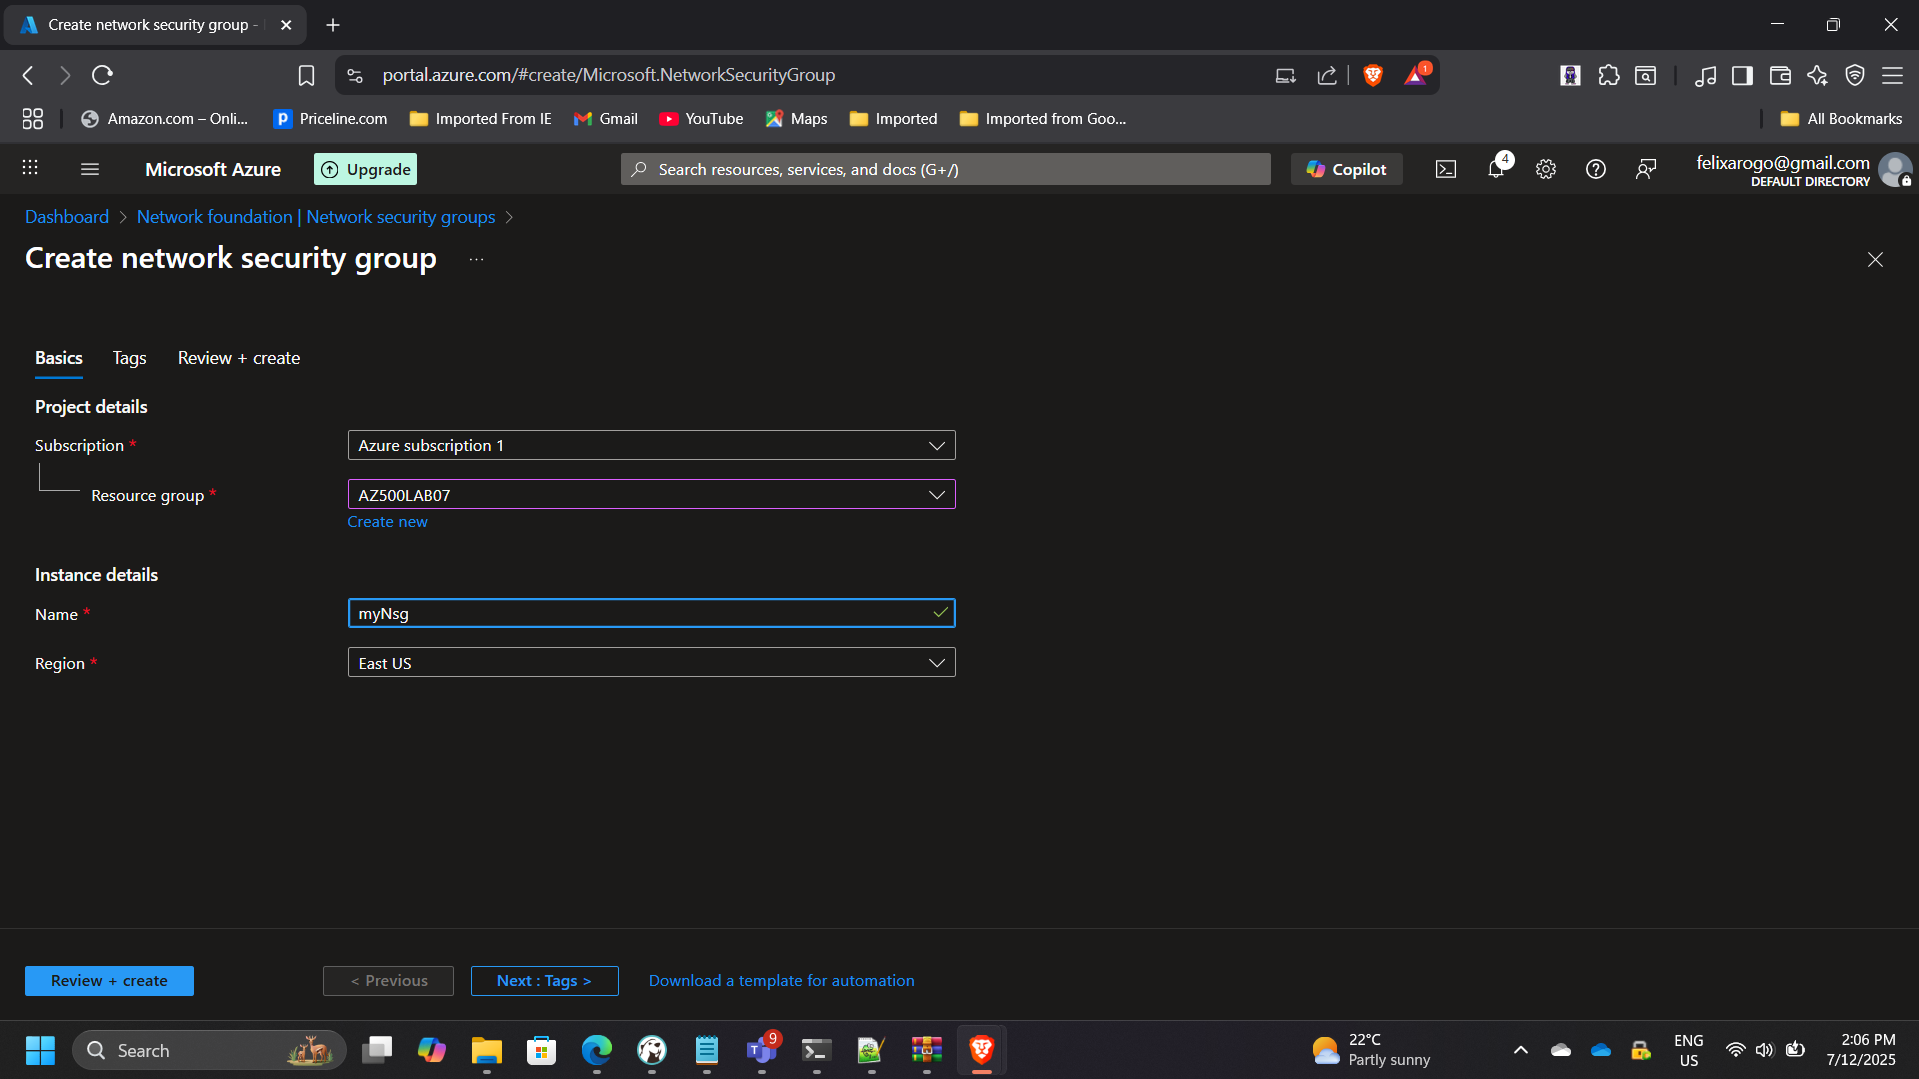The image size is (1919, 1079).
Task: Click the Brave Shields icon
Action: 1373,75
